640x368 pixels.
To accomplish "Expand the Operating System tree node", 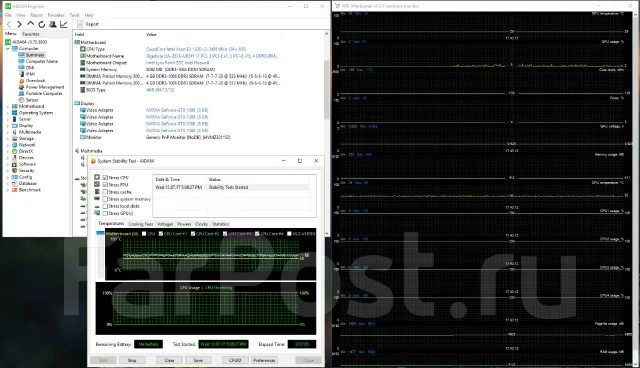I will (8, 113).
